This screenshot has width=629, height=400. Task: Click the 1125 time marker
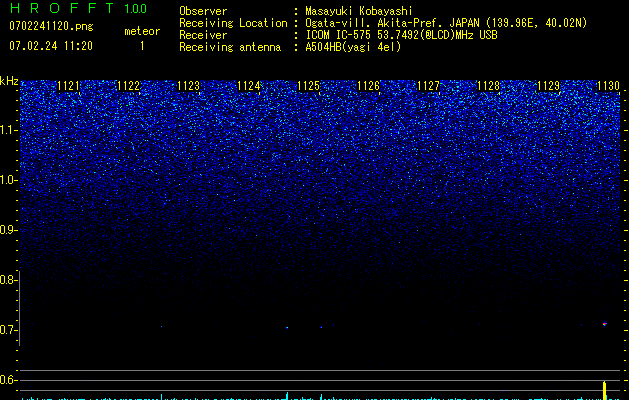click(308, 86)
